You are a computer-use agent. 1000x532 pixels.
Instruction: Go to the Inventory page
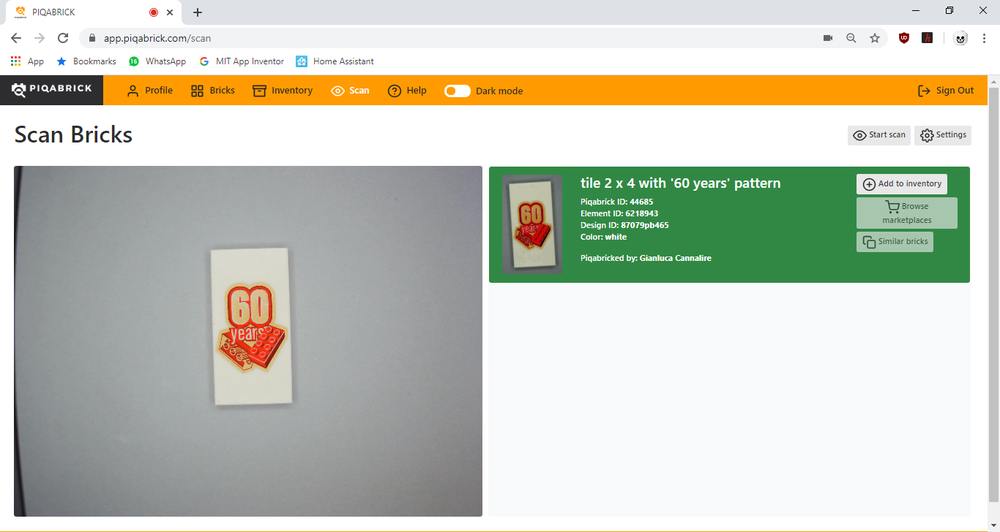[x=283, y=91]
